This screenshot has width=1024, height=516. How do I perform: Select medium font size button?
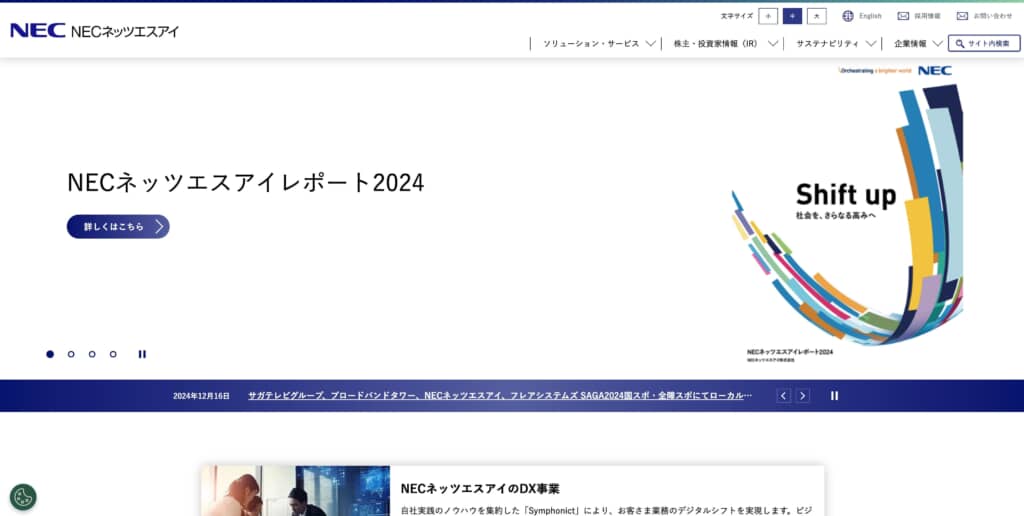pyautogui.click(x=792, y=16)
